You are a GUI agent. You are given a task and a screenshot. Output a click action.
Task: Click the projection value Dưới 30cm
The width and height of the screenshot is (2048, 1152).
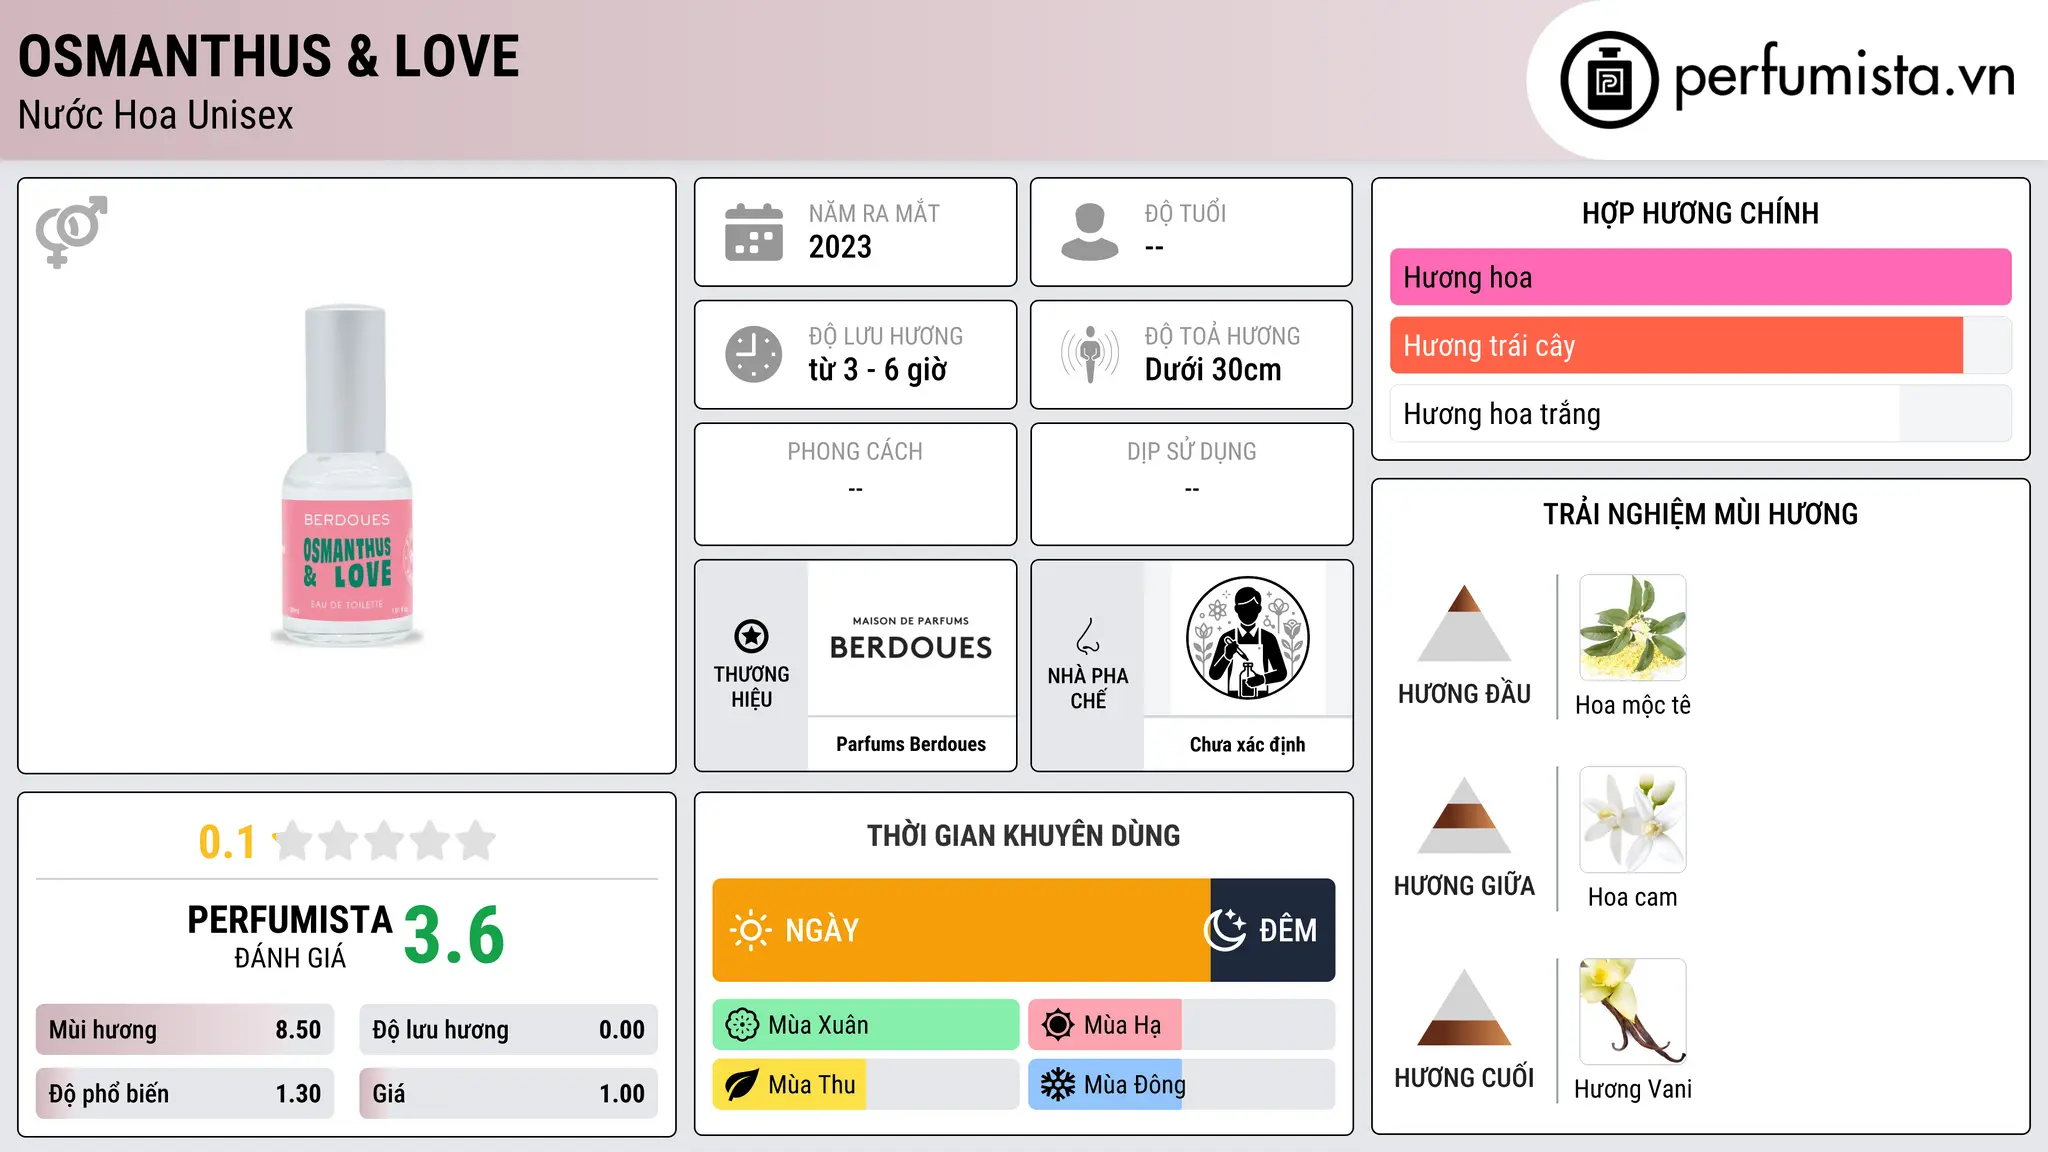point(1213,370)
